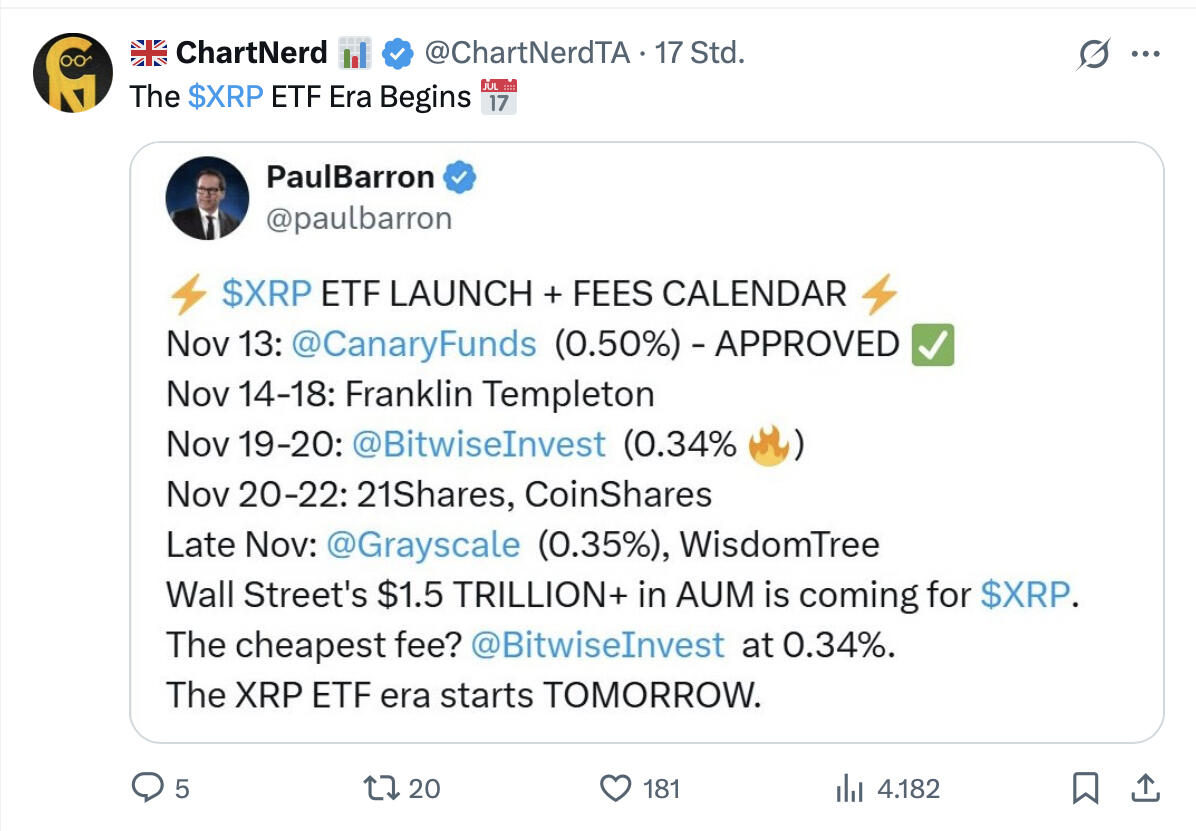Click the reply comment icon
The image size is (1196, 831).
(x=148, y=788)
